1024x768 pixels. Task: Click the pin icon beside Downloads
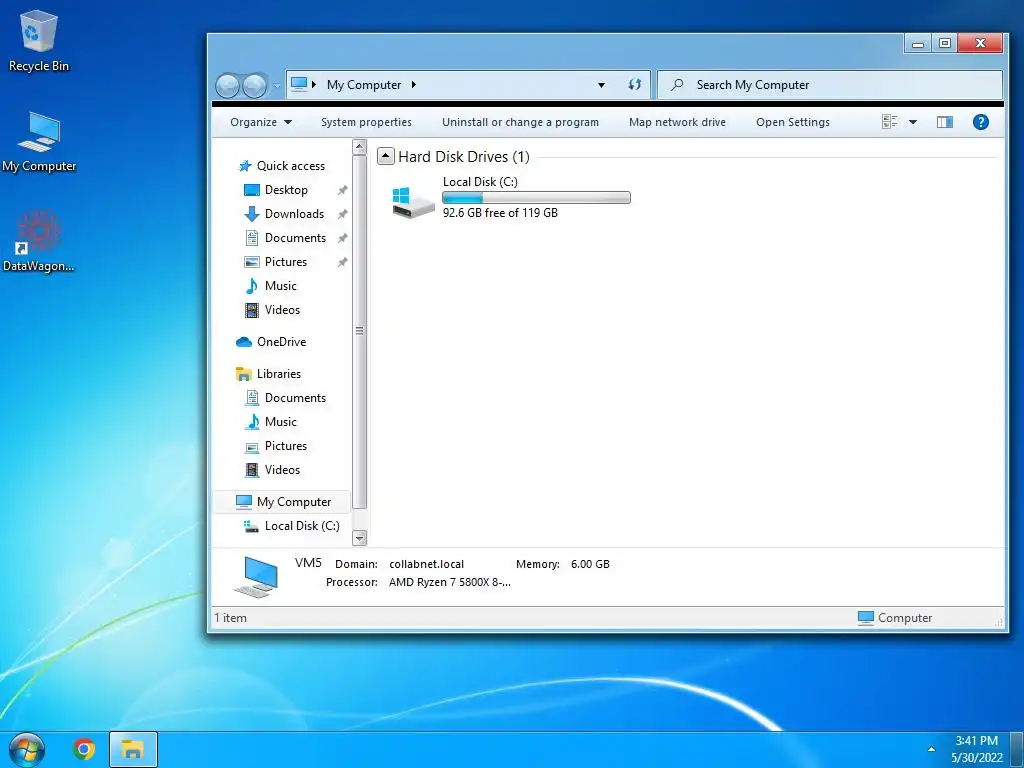342,214
